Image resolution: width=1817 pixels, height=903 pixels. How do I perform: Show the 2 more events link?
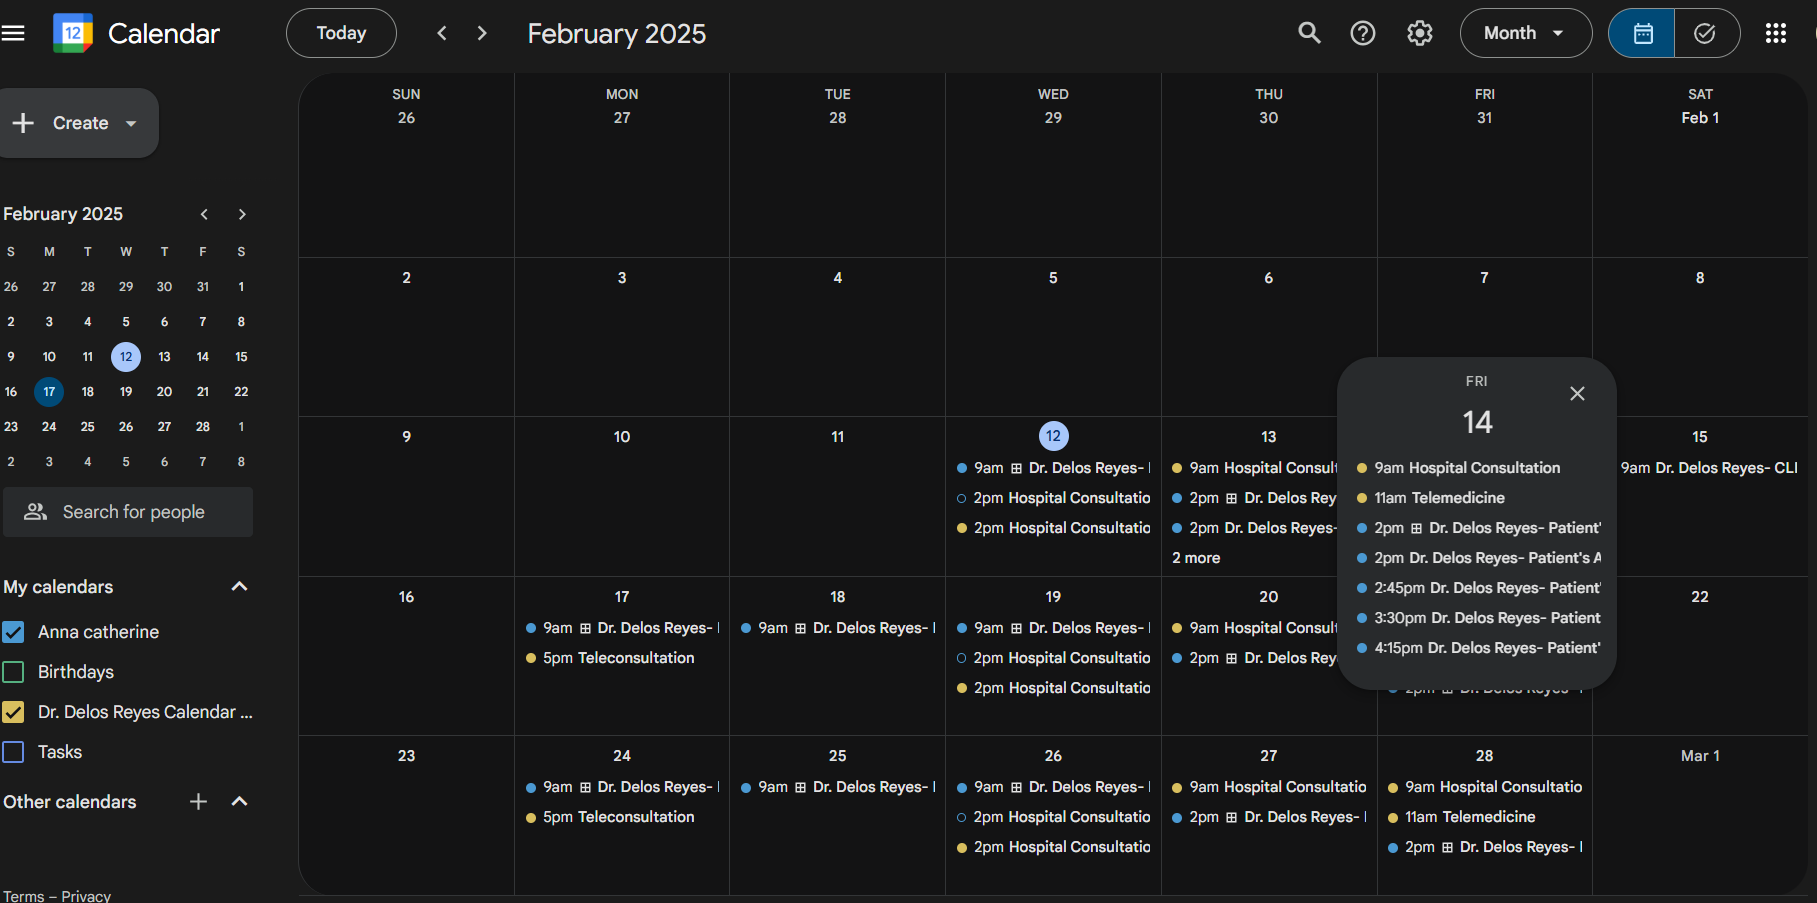1196,558
